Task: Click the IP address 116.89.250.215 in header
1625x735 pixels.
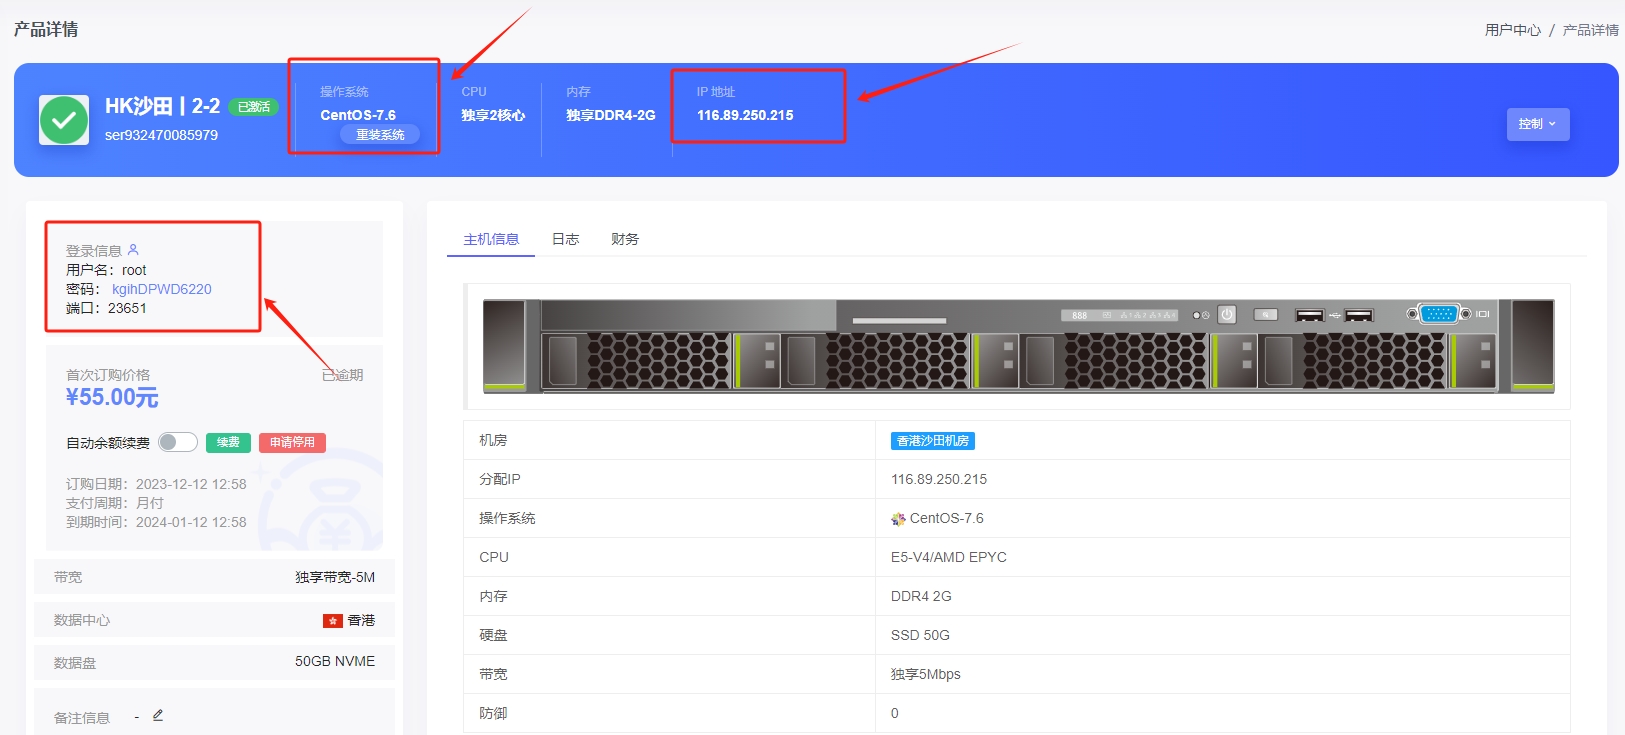Action: [x=745, y=115]
